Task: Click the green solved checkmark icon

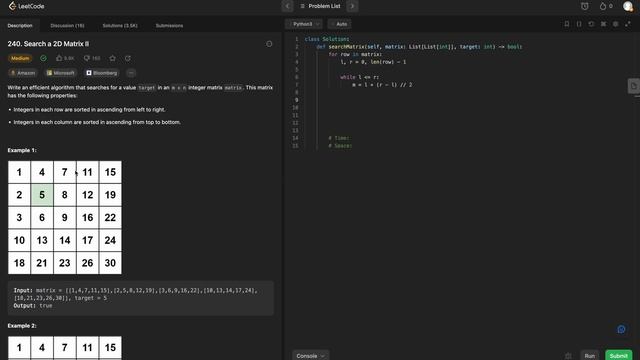Action: coord(43,58)
